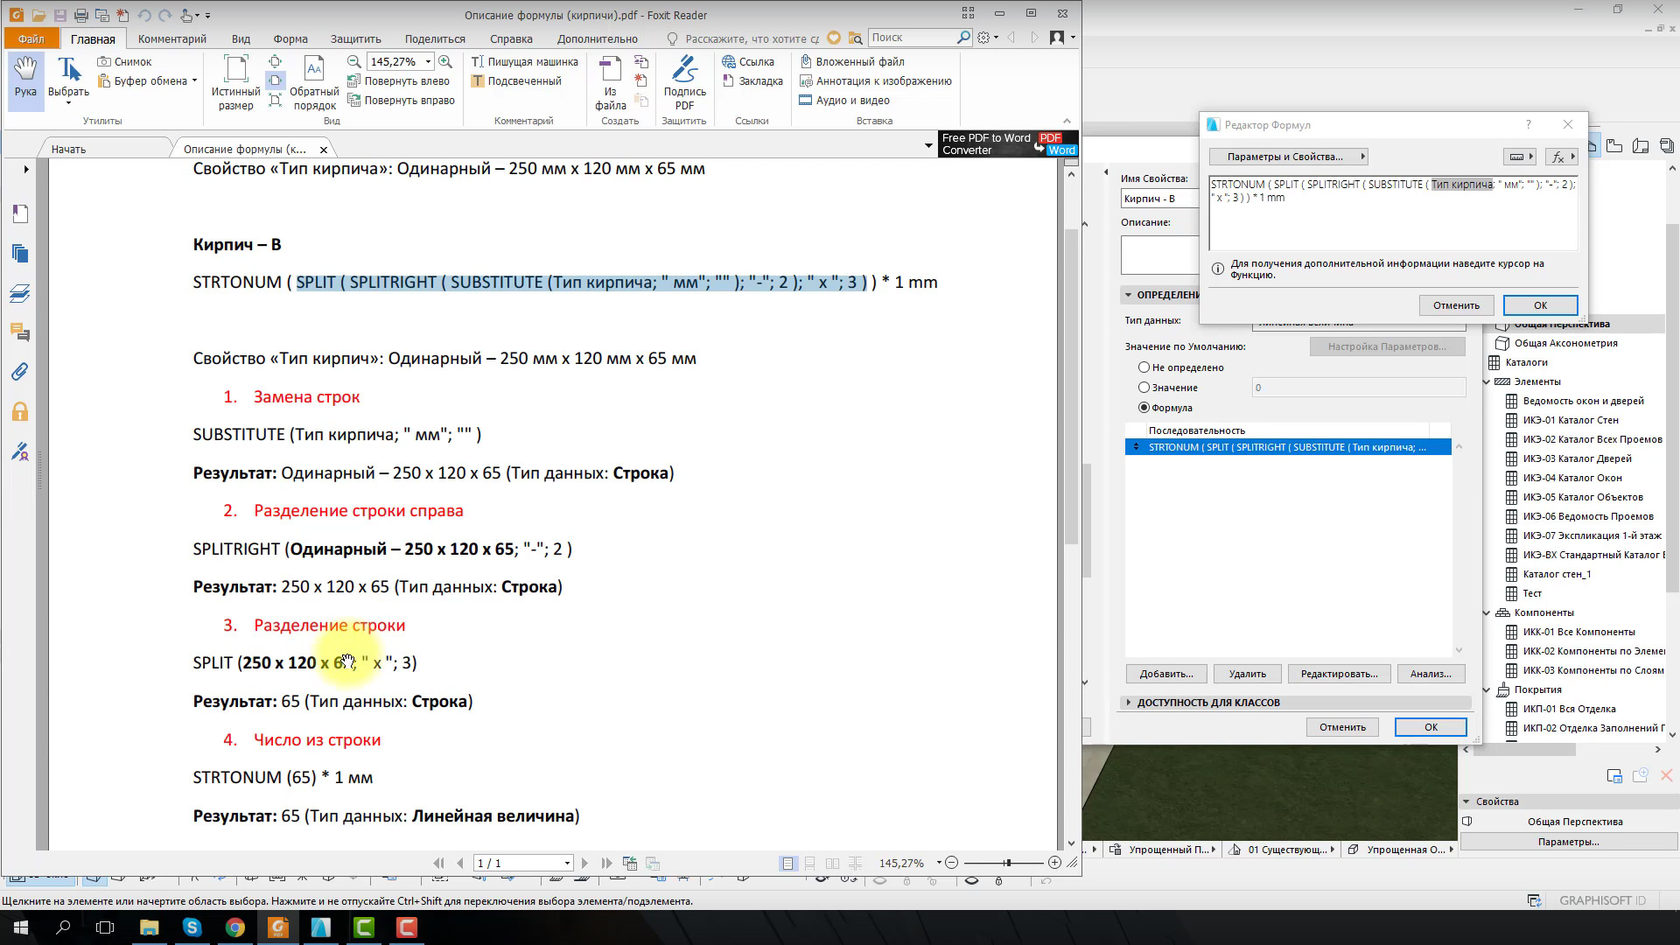Viewport: 1680px width, 945px height.
Task: Rotate page right (Повернуть вправо)
Action: point(400,100)
